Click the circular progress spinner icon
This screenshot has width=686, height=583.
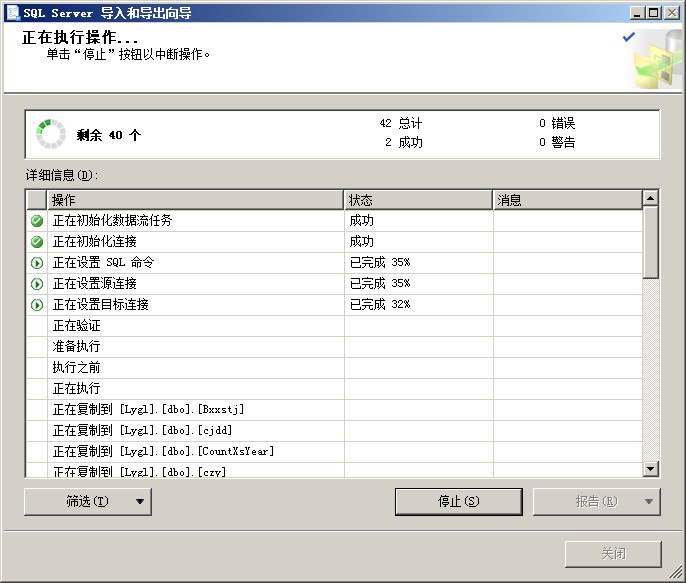coord(50,134)
